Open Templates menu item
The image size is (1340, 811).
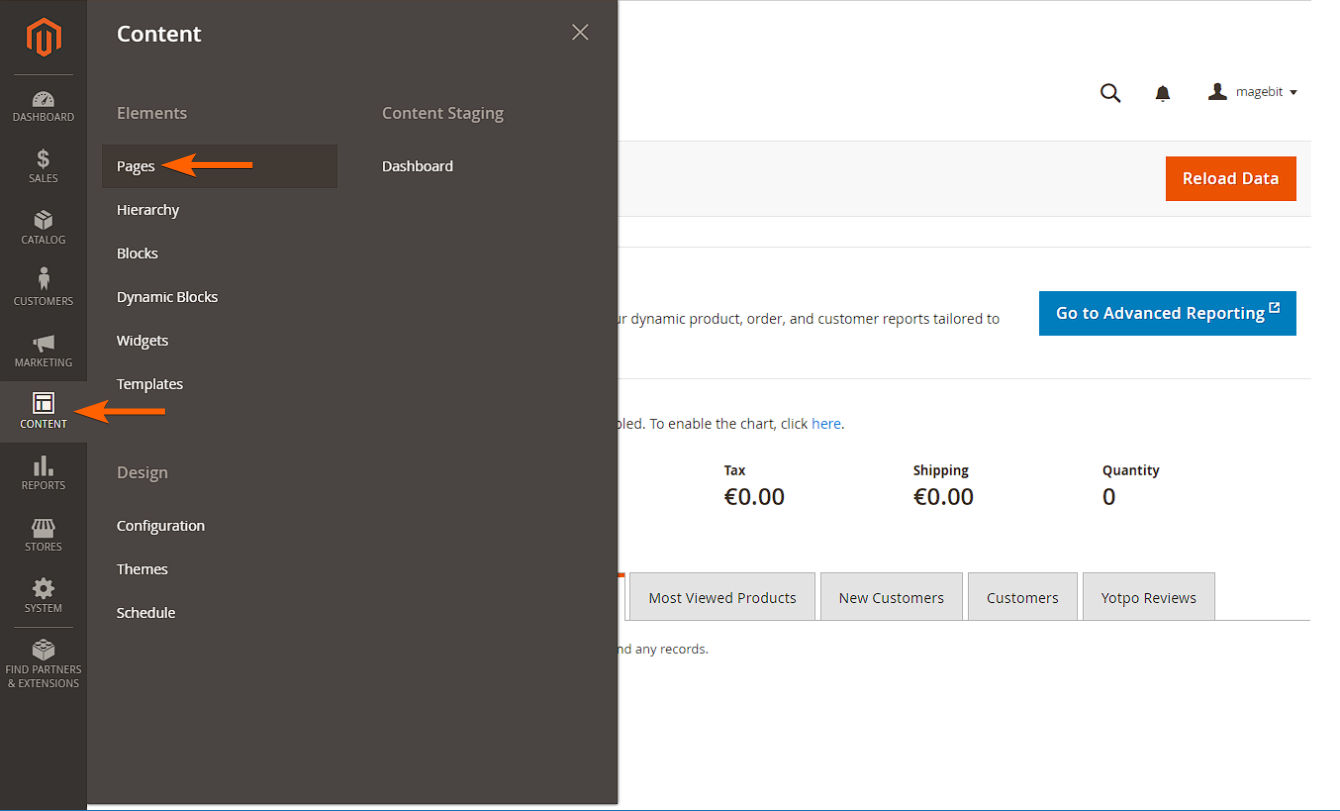[x=150, y=384]
